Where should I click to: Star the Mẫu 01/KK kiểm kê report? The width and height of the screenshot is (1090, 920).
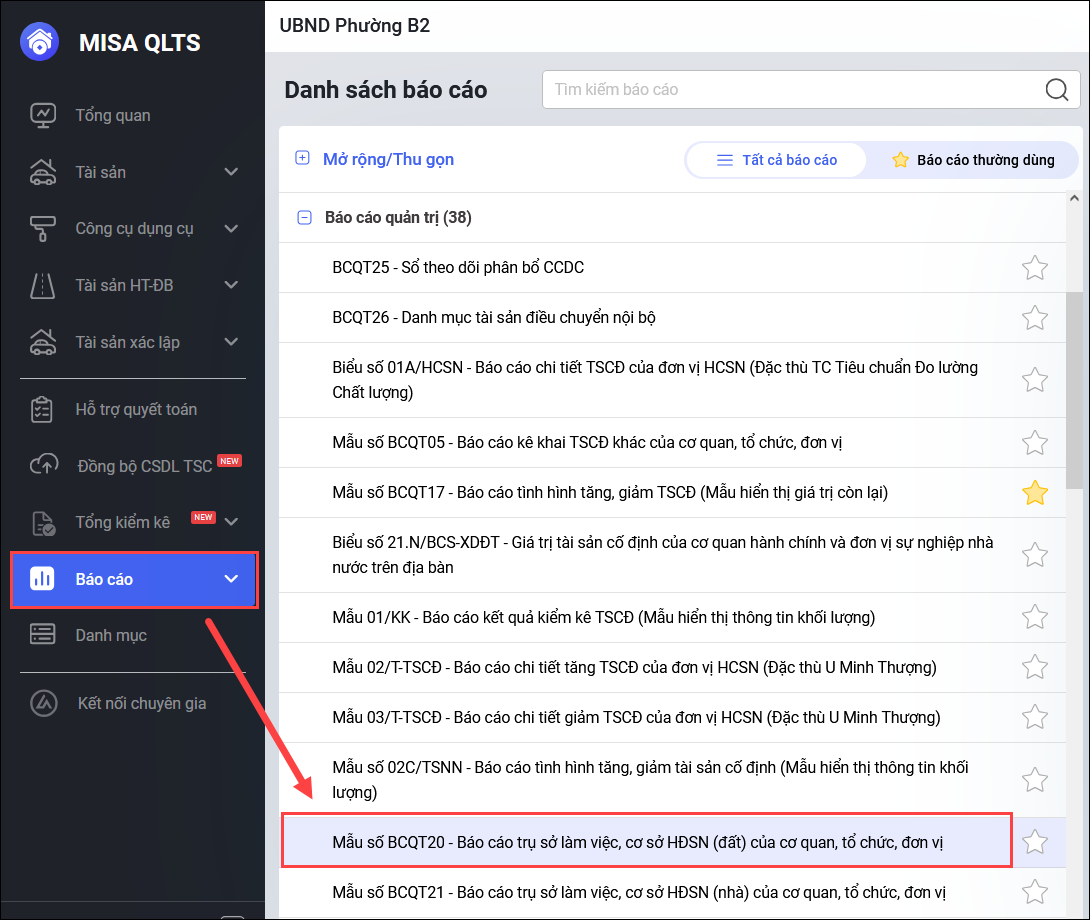1034,617
